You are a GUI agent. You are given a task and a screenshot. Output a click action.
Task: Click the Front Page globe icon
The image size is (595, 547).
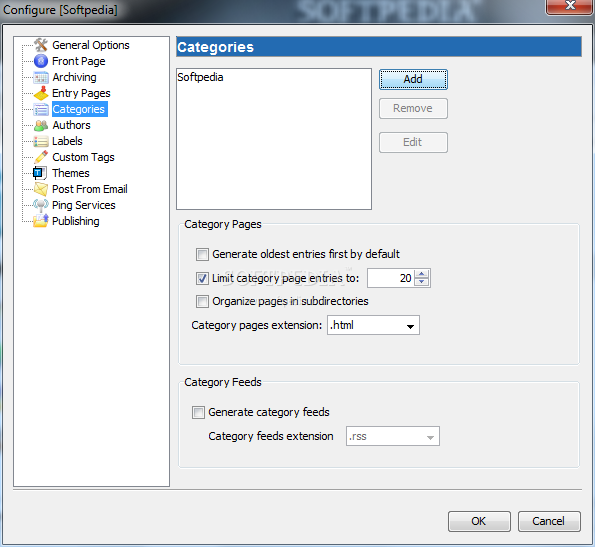tap(41, 61)
